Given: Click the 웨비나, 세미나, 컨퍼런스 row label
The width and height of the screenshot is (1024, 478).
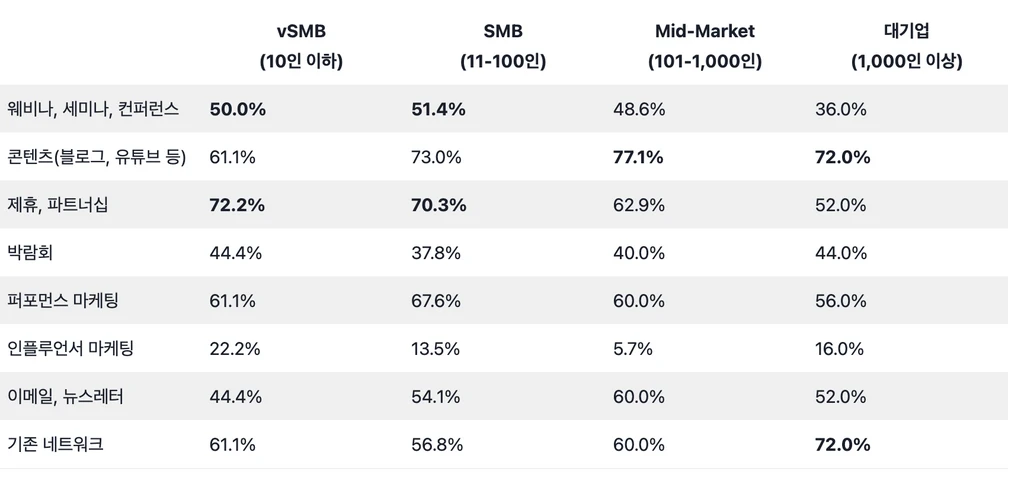Looking at the screenshot, I should click(x=94, y=109).
